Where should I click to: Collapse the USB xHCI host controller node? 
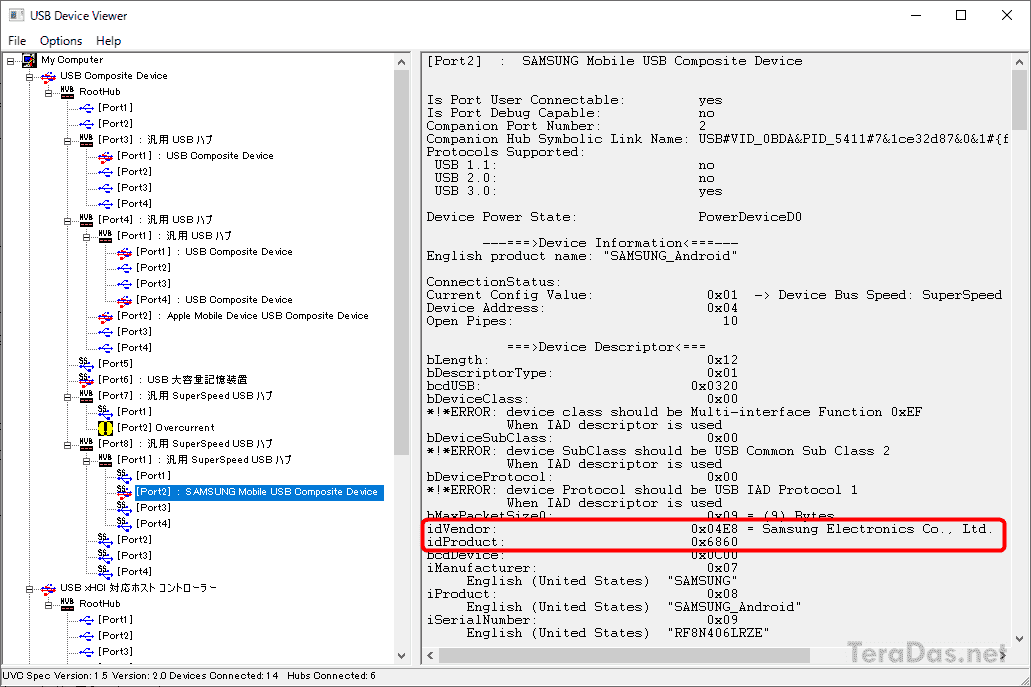coord(30,589)
